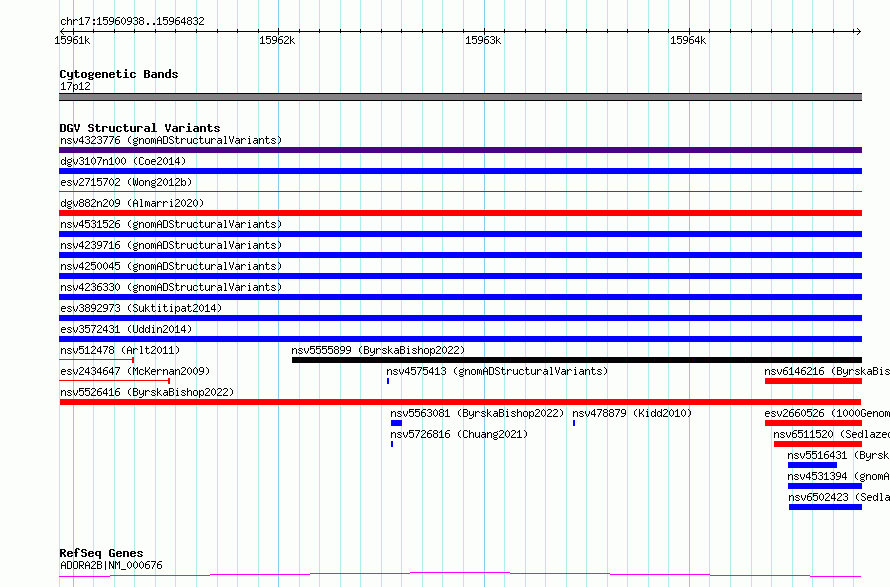Screen dimensions: 890x587
Task: Open variant nsv4250045 (gnomADStructuralVariants) label
Action: click(x=171, y=266)
